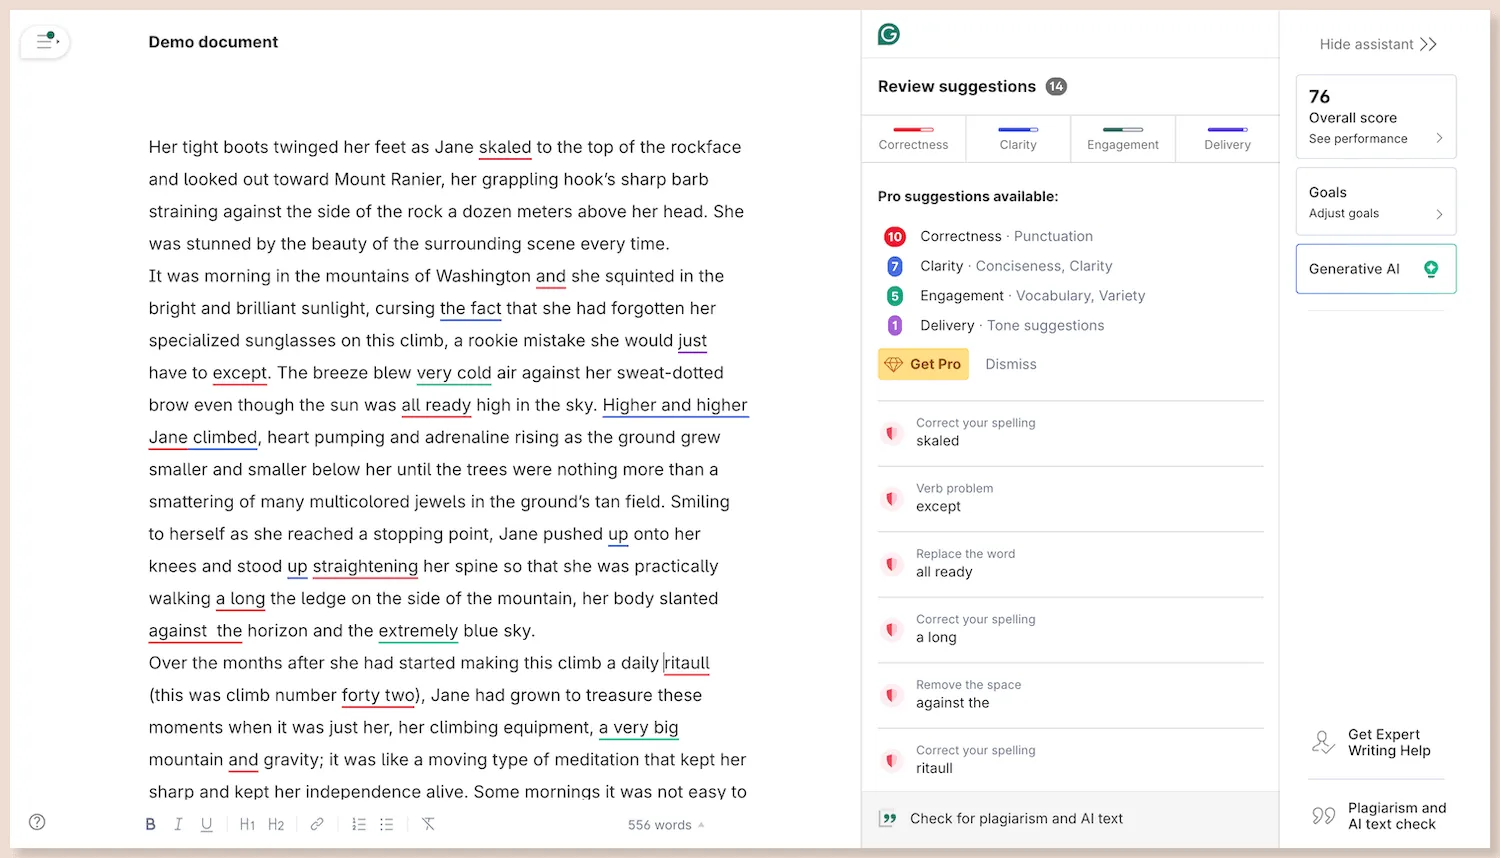
Task: Create a bulleted list
Action: 387,823
